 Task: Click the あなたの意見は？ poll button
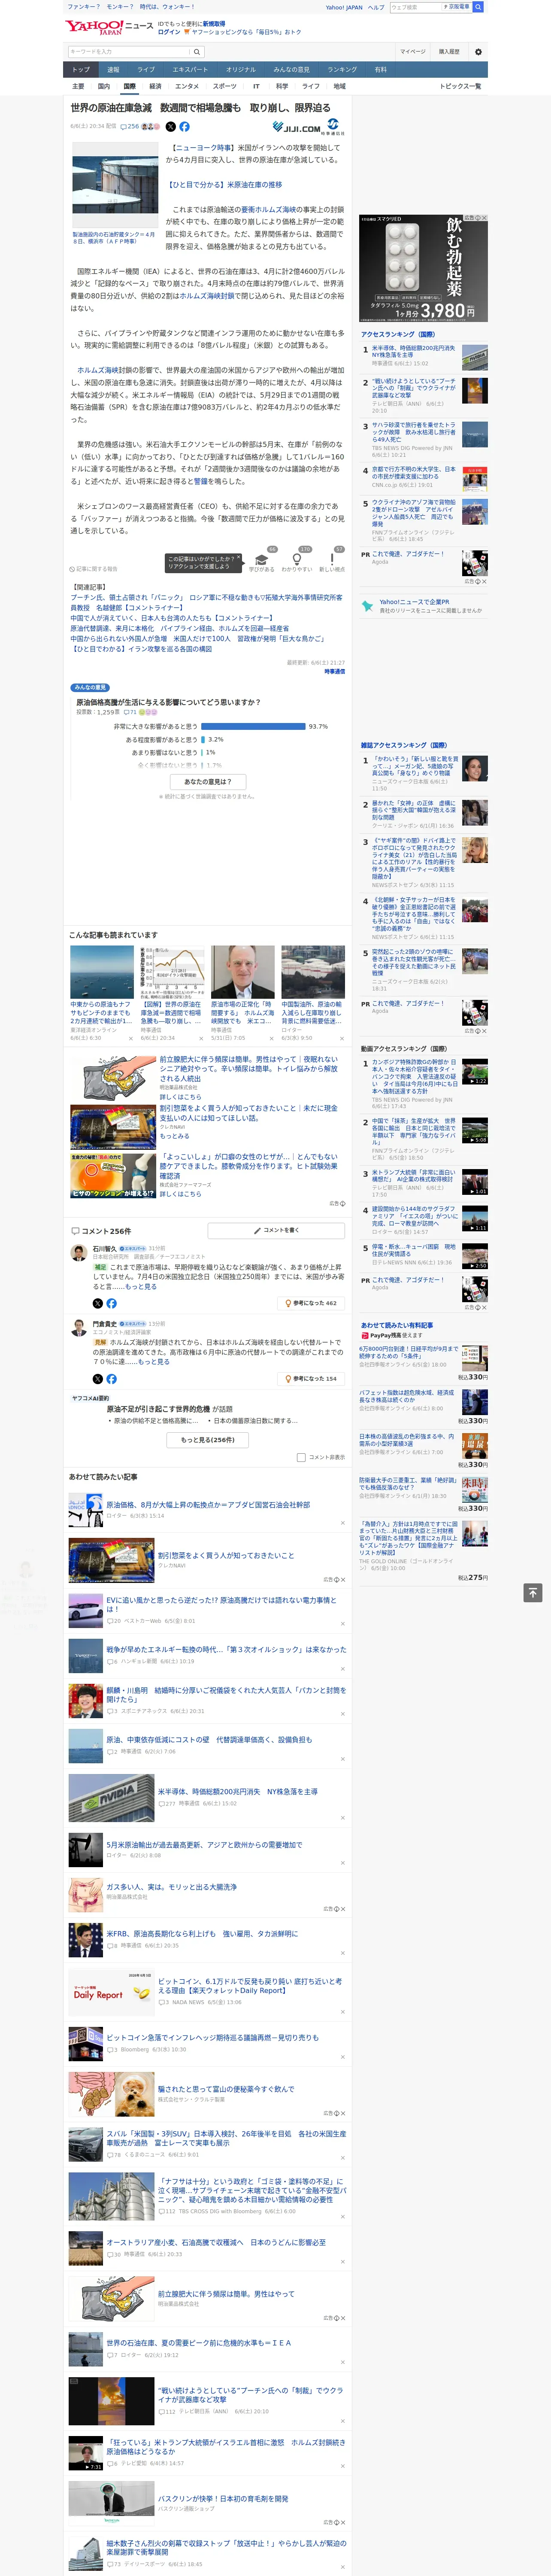208,781
